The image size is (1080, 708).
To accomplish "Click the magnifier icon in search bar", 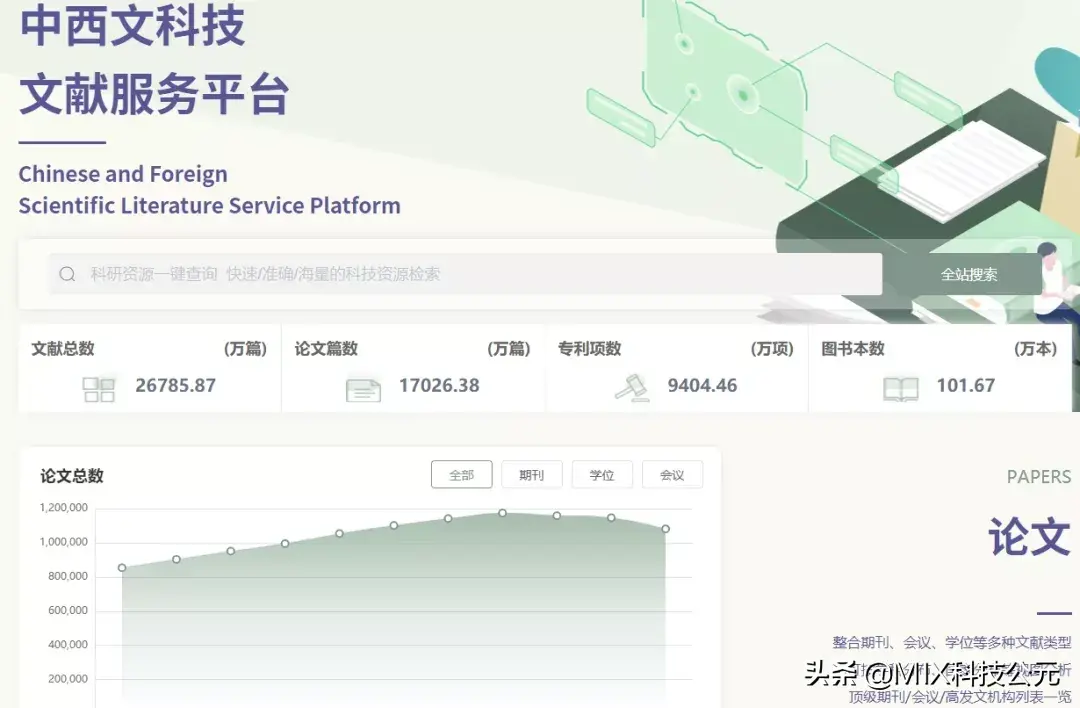I will [x=67, y=274].
